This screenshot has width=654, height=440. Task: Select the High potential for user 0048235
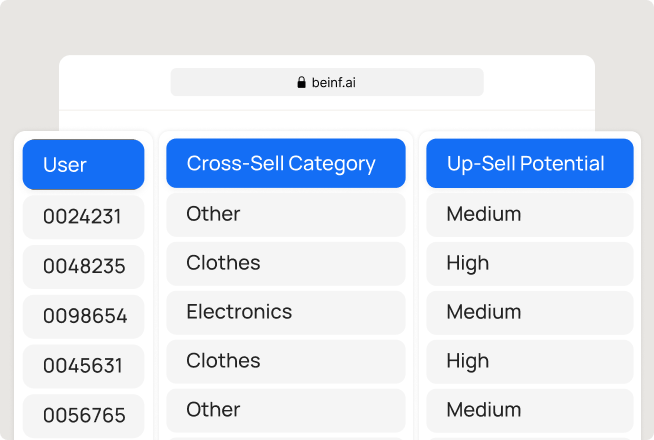point(529,263)
